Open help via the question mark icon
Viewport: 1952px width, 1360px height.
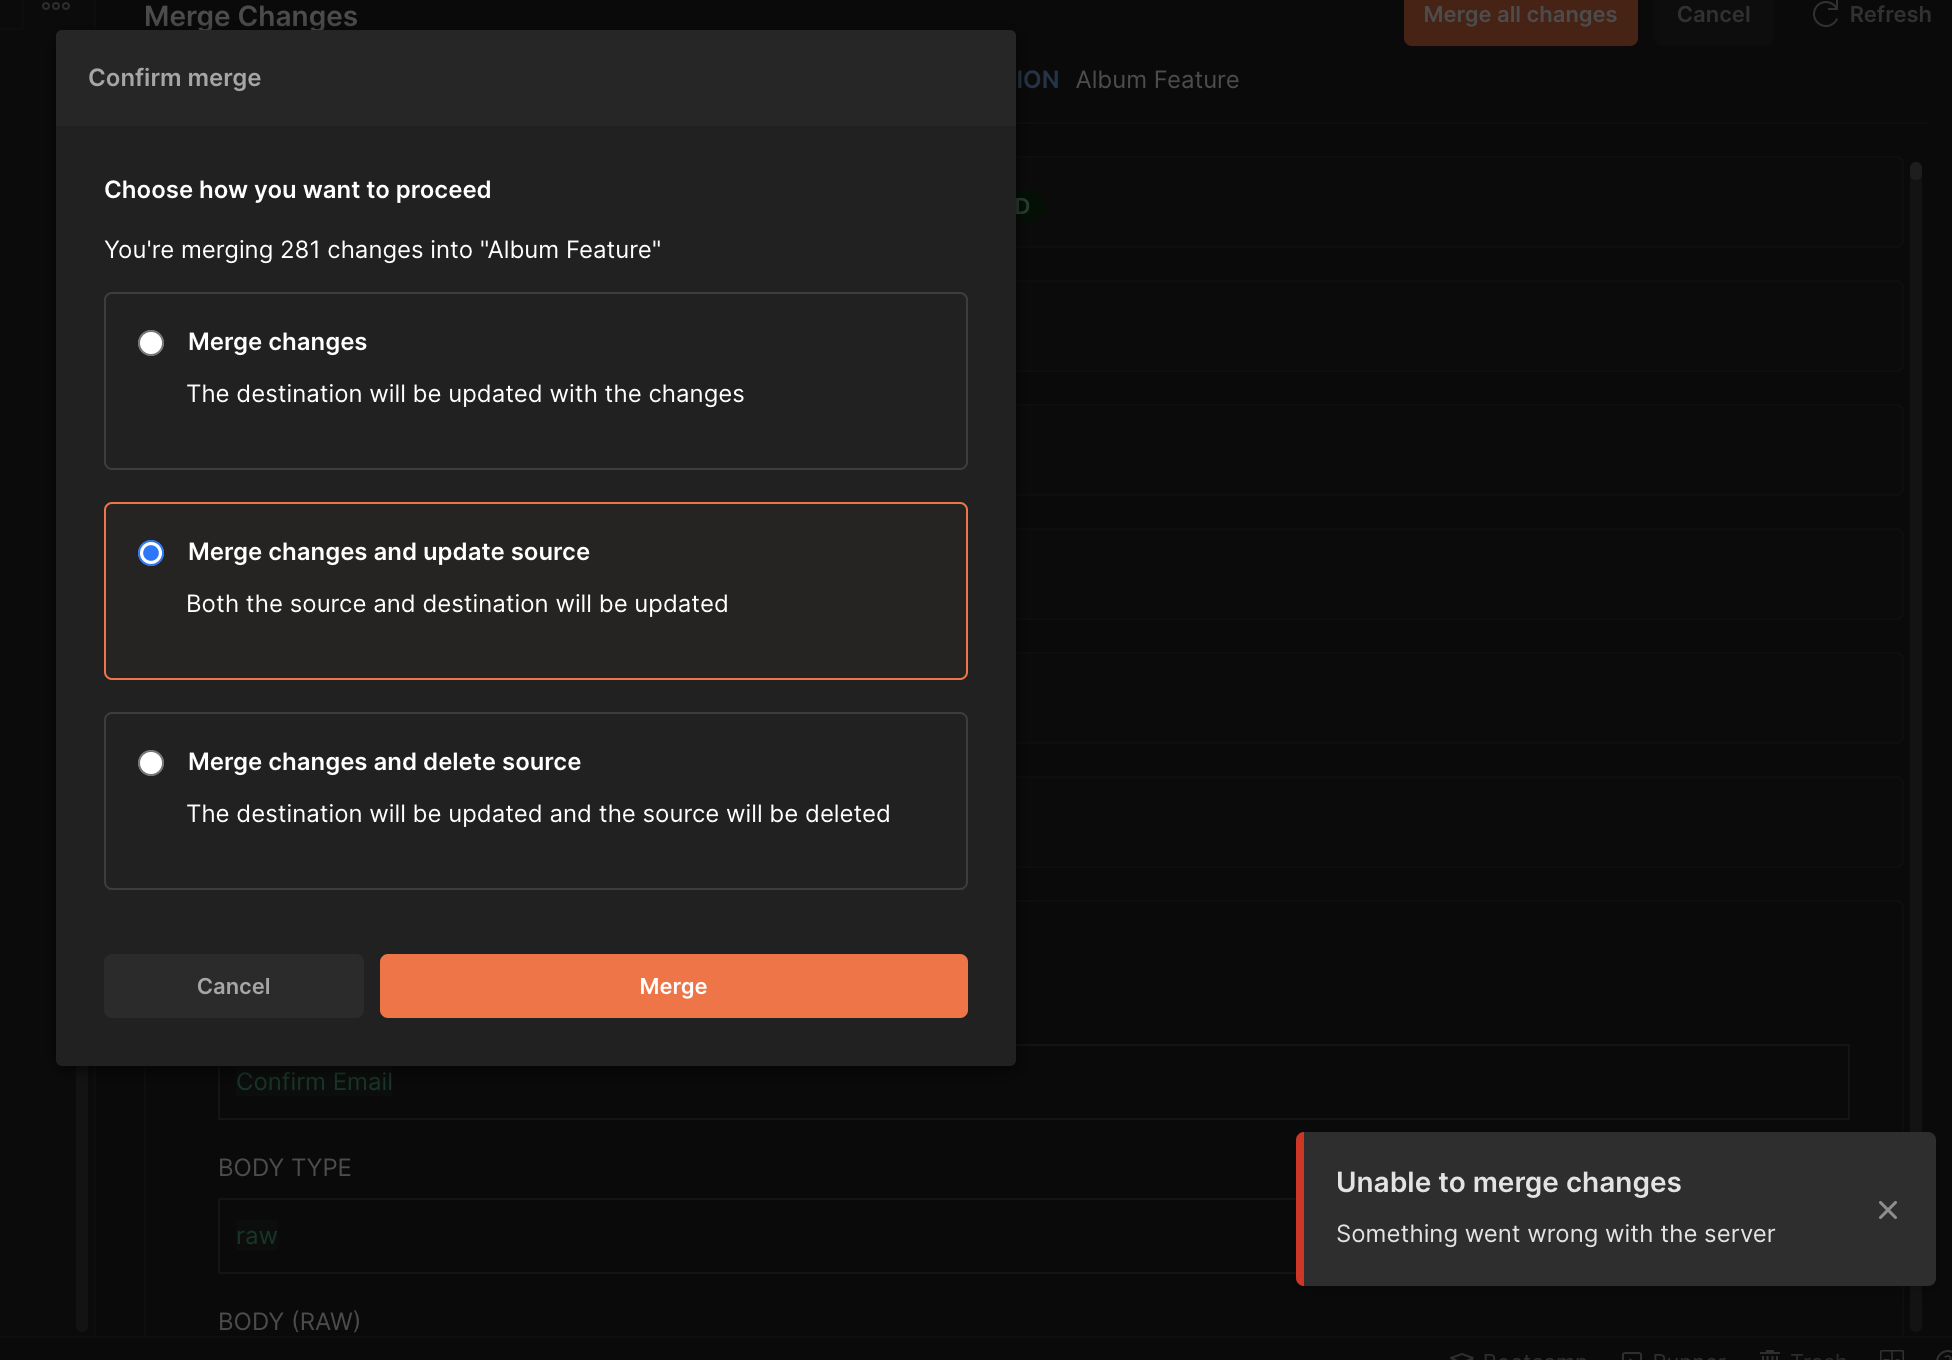coord(1946,1356)
